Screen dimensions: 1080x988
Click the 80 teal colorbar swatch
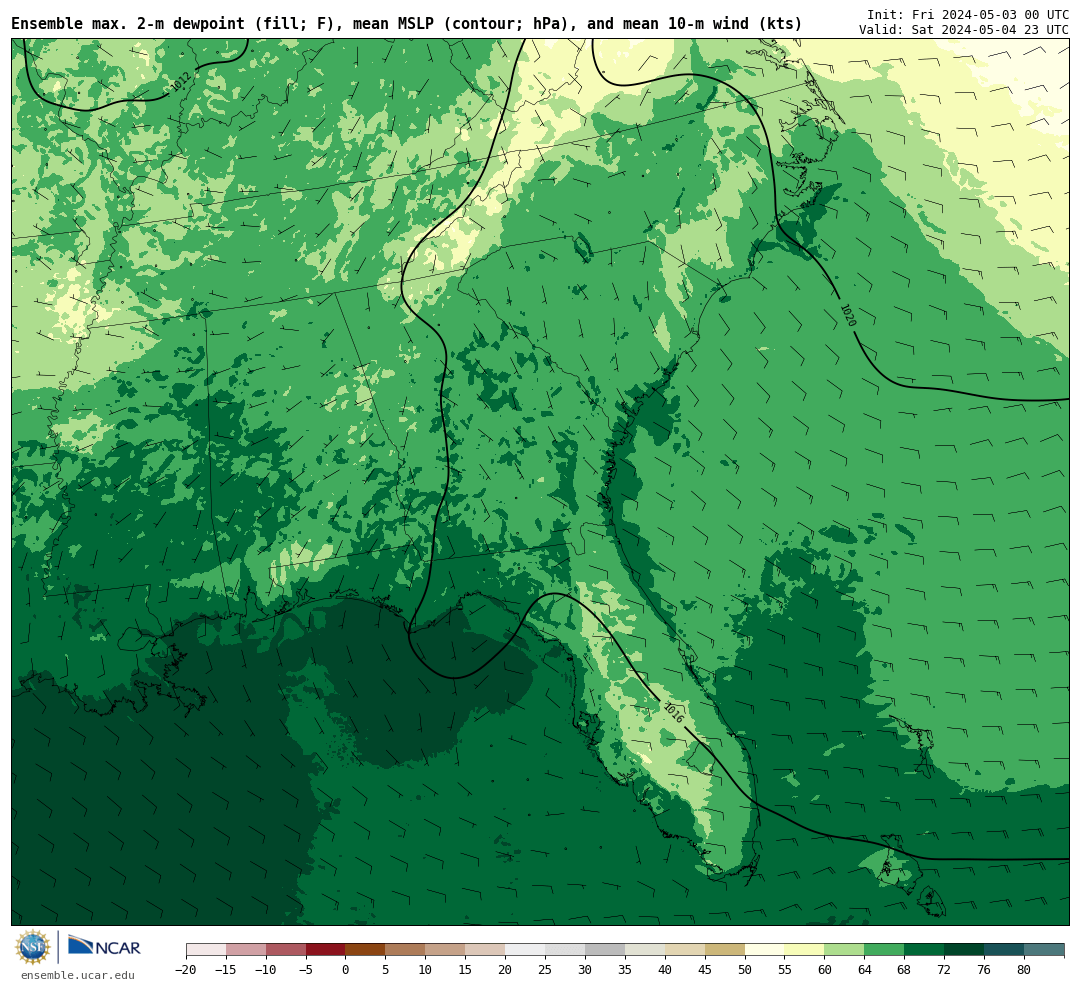(x=1044, y=951)
